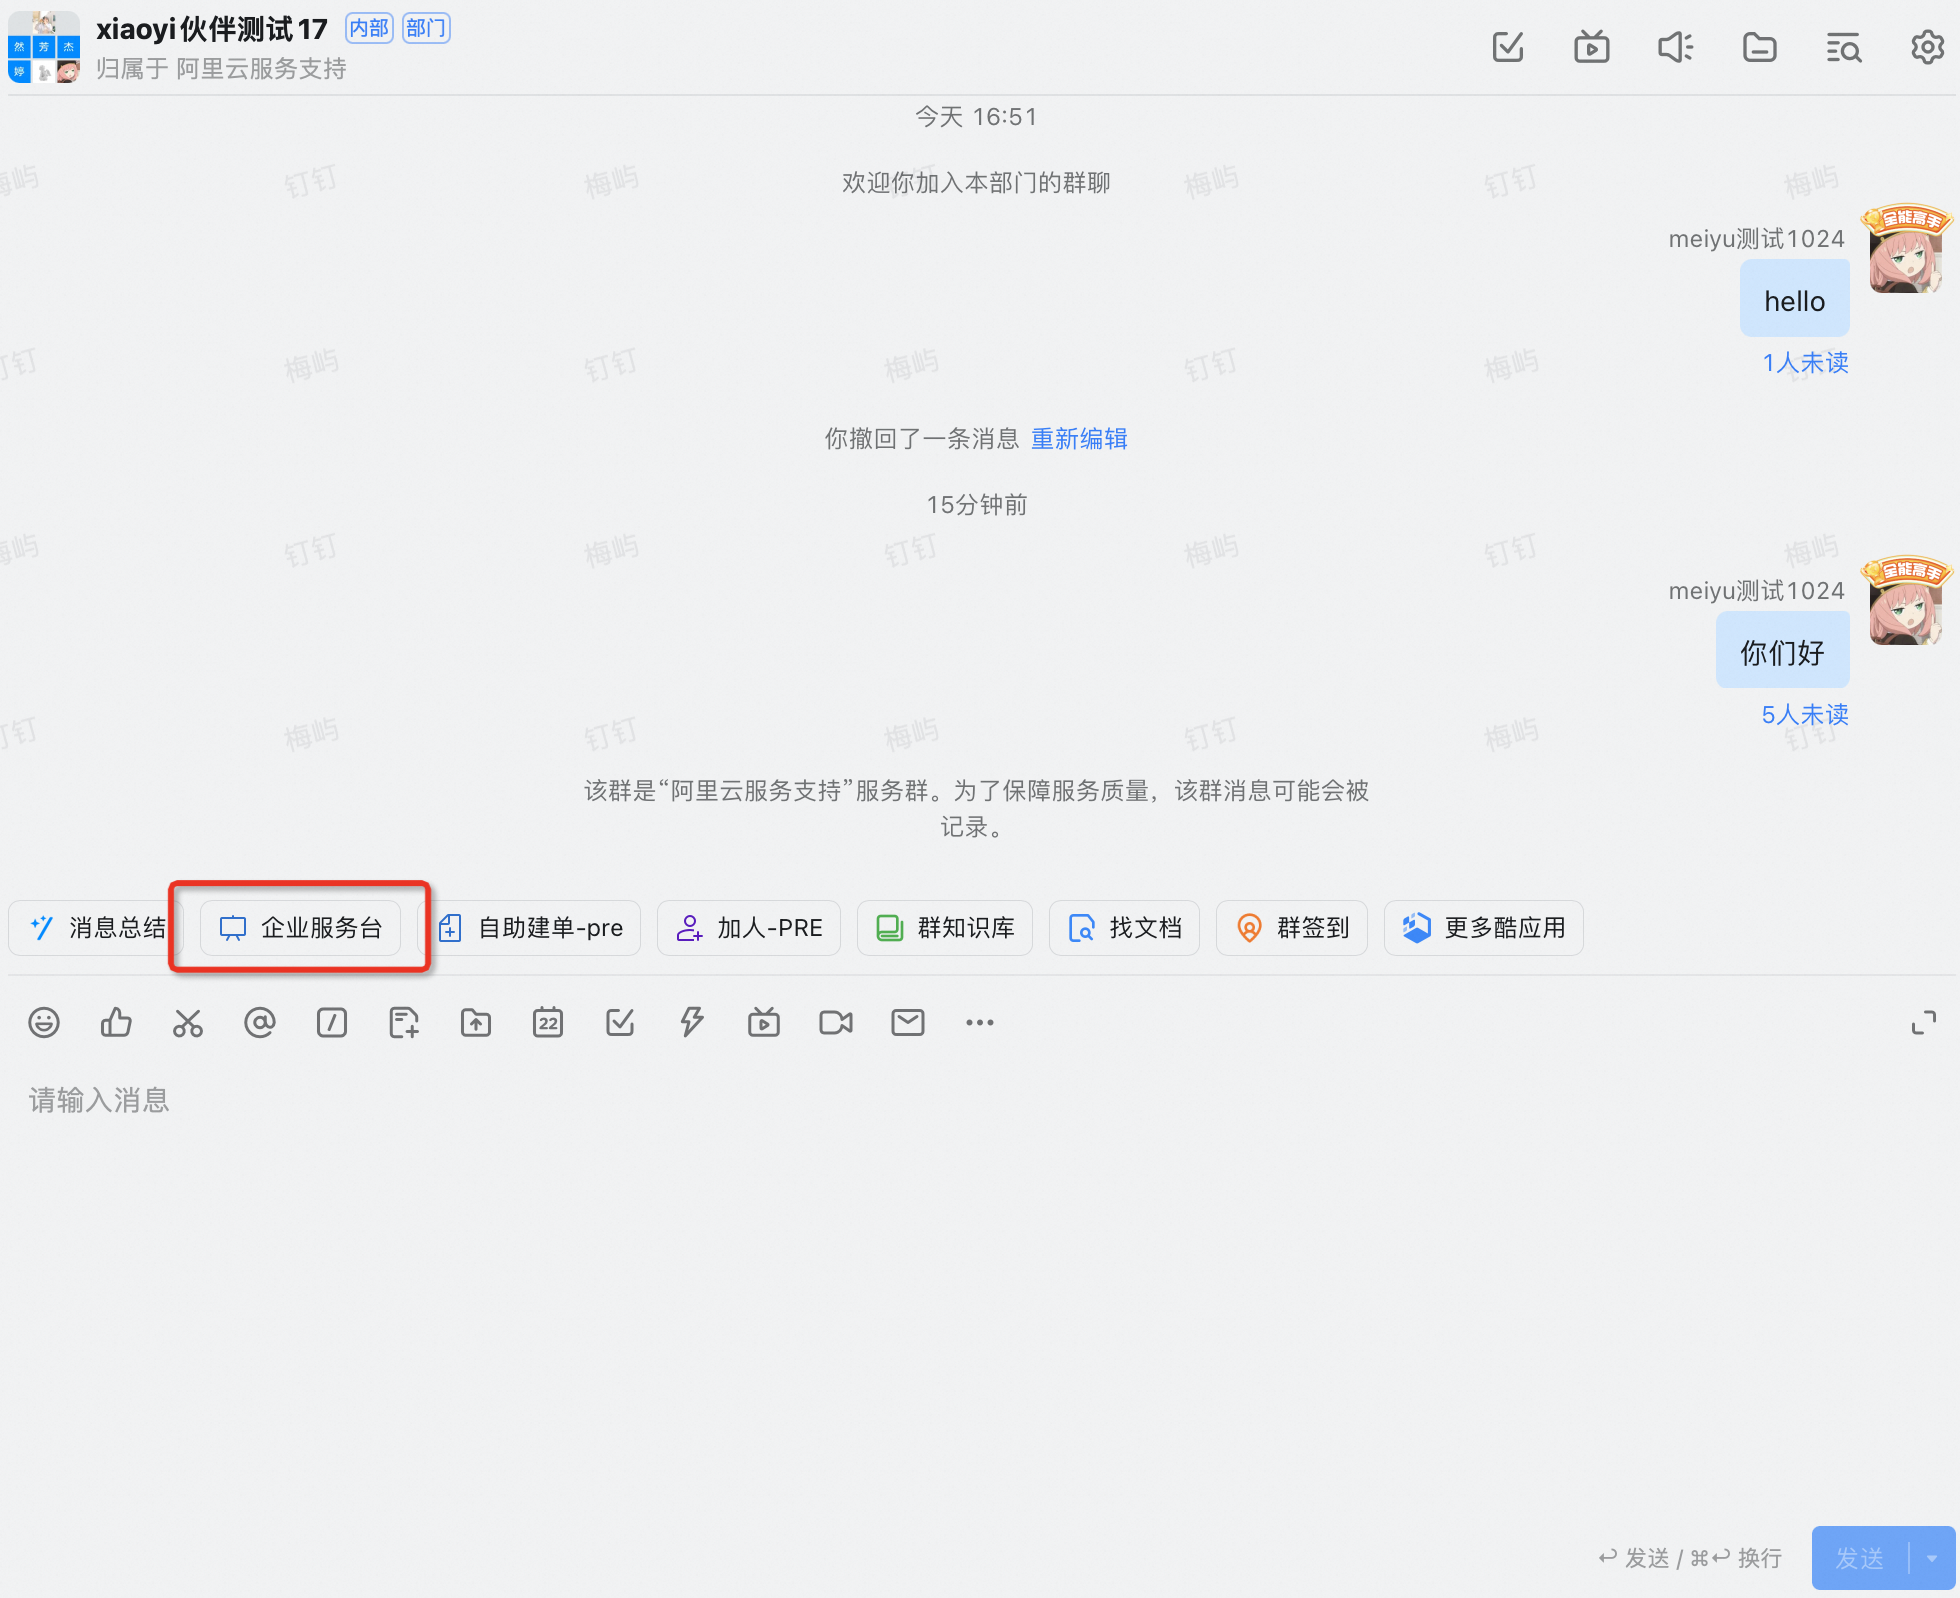Viewport: 1960px width, 1598px height.
Task: Click the 5人未读 unread status link
Action: coord(1805,714)
